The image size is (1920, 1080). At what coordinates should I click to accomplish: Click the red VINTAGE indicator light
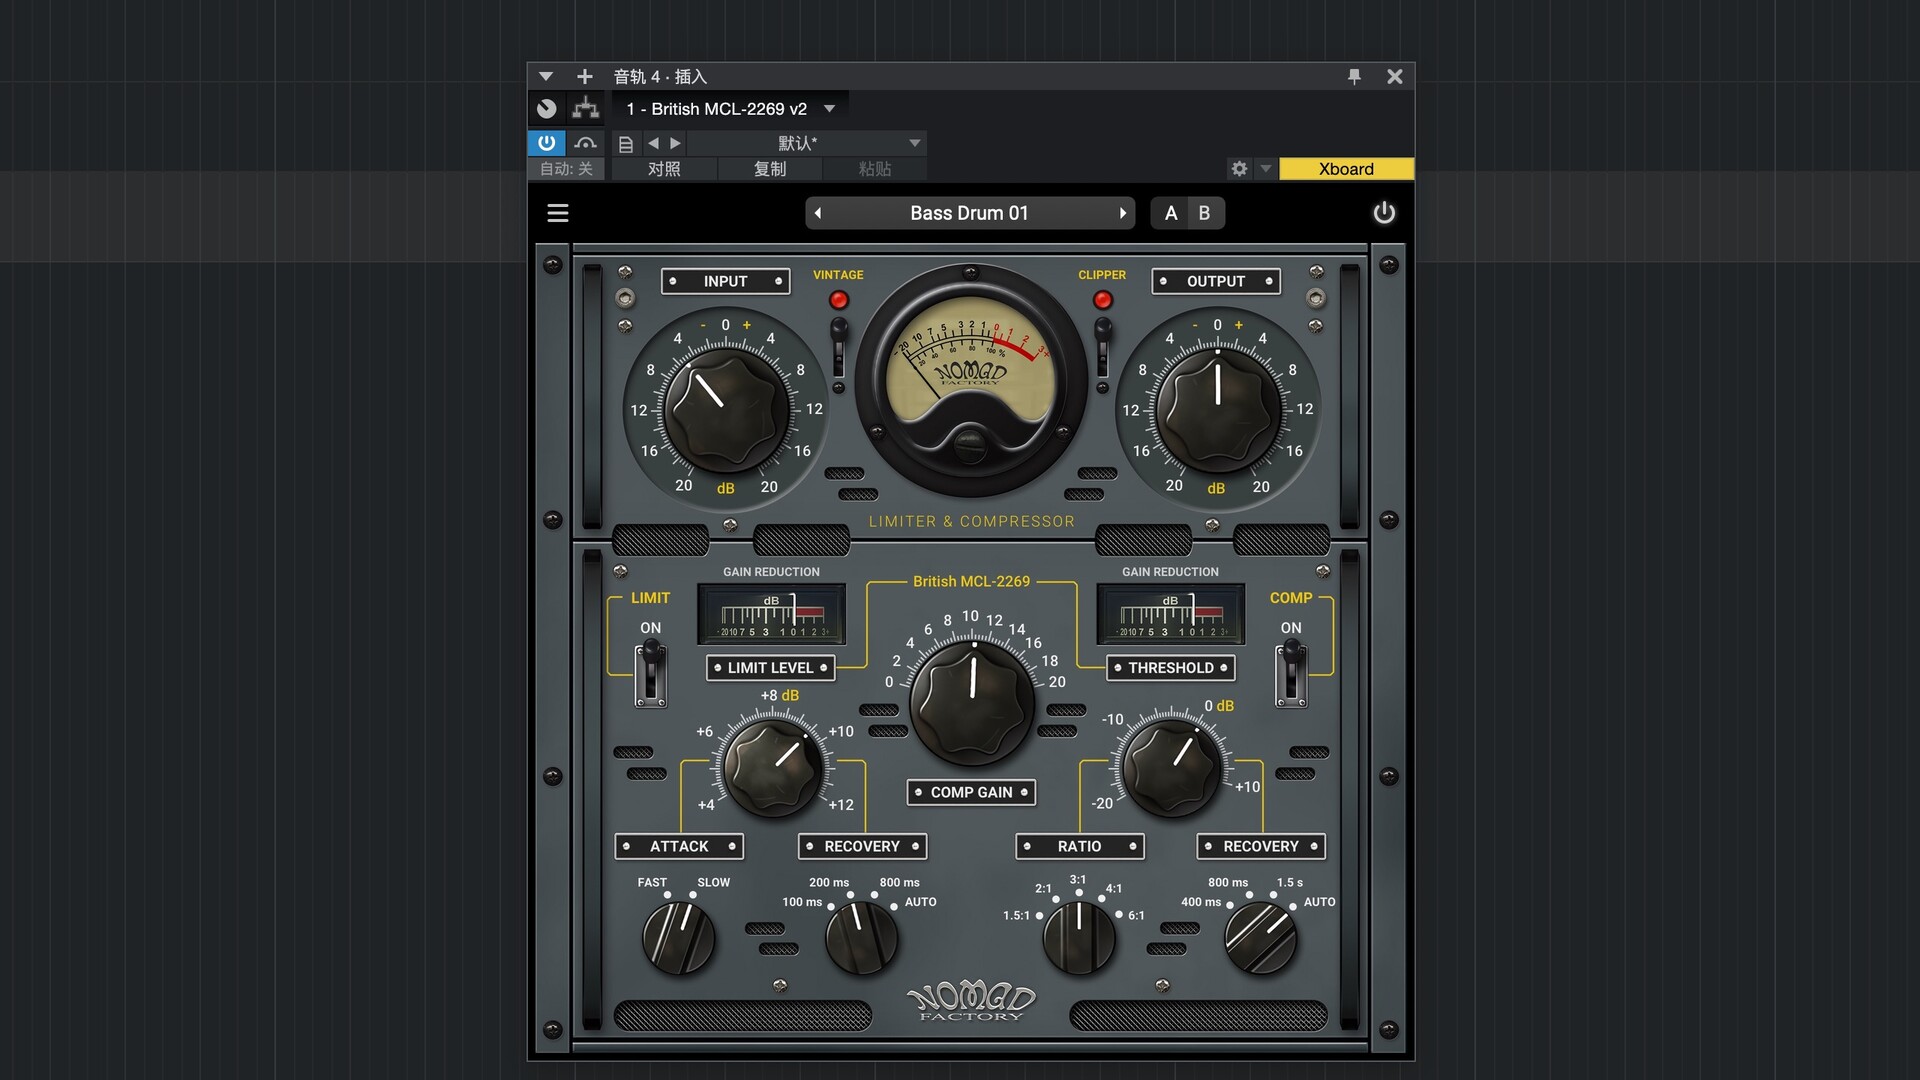tap(839, 299)
